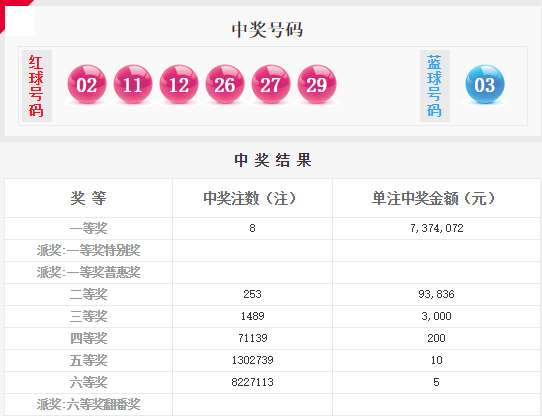Click the red ball numbered 29
The height and width of the screenshot is (416, 542).
click(x=317, y=84)
